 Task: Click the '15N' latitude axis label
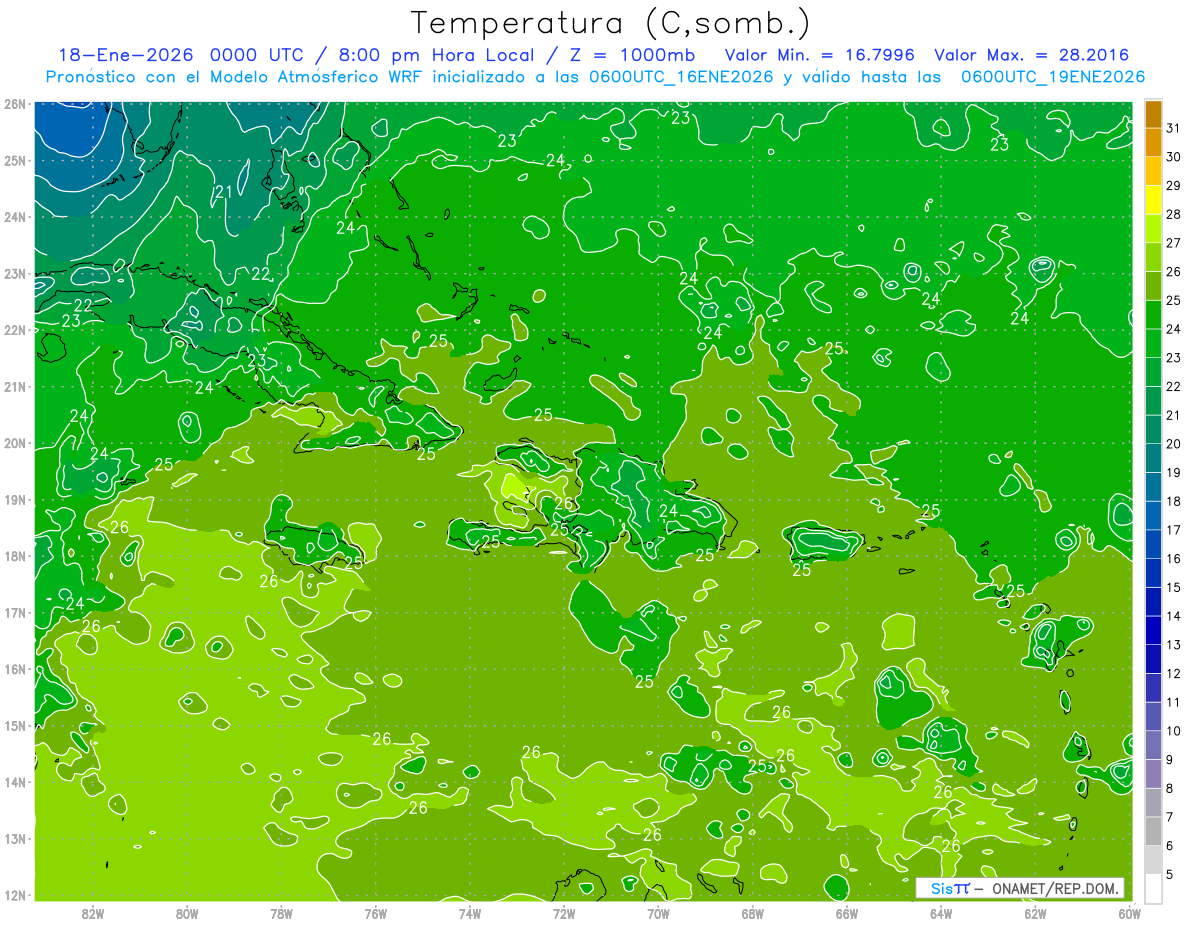14,726
